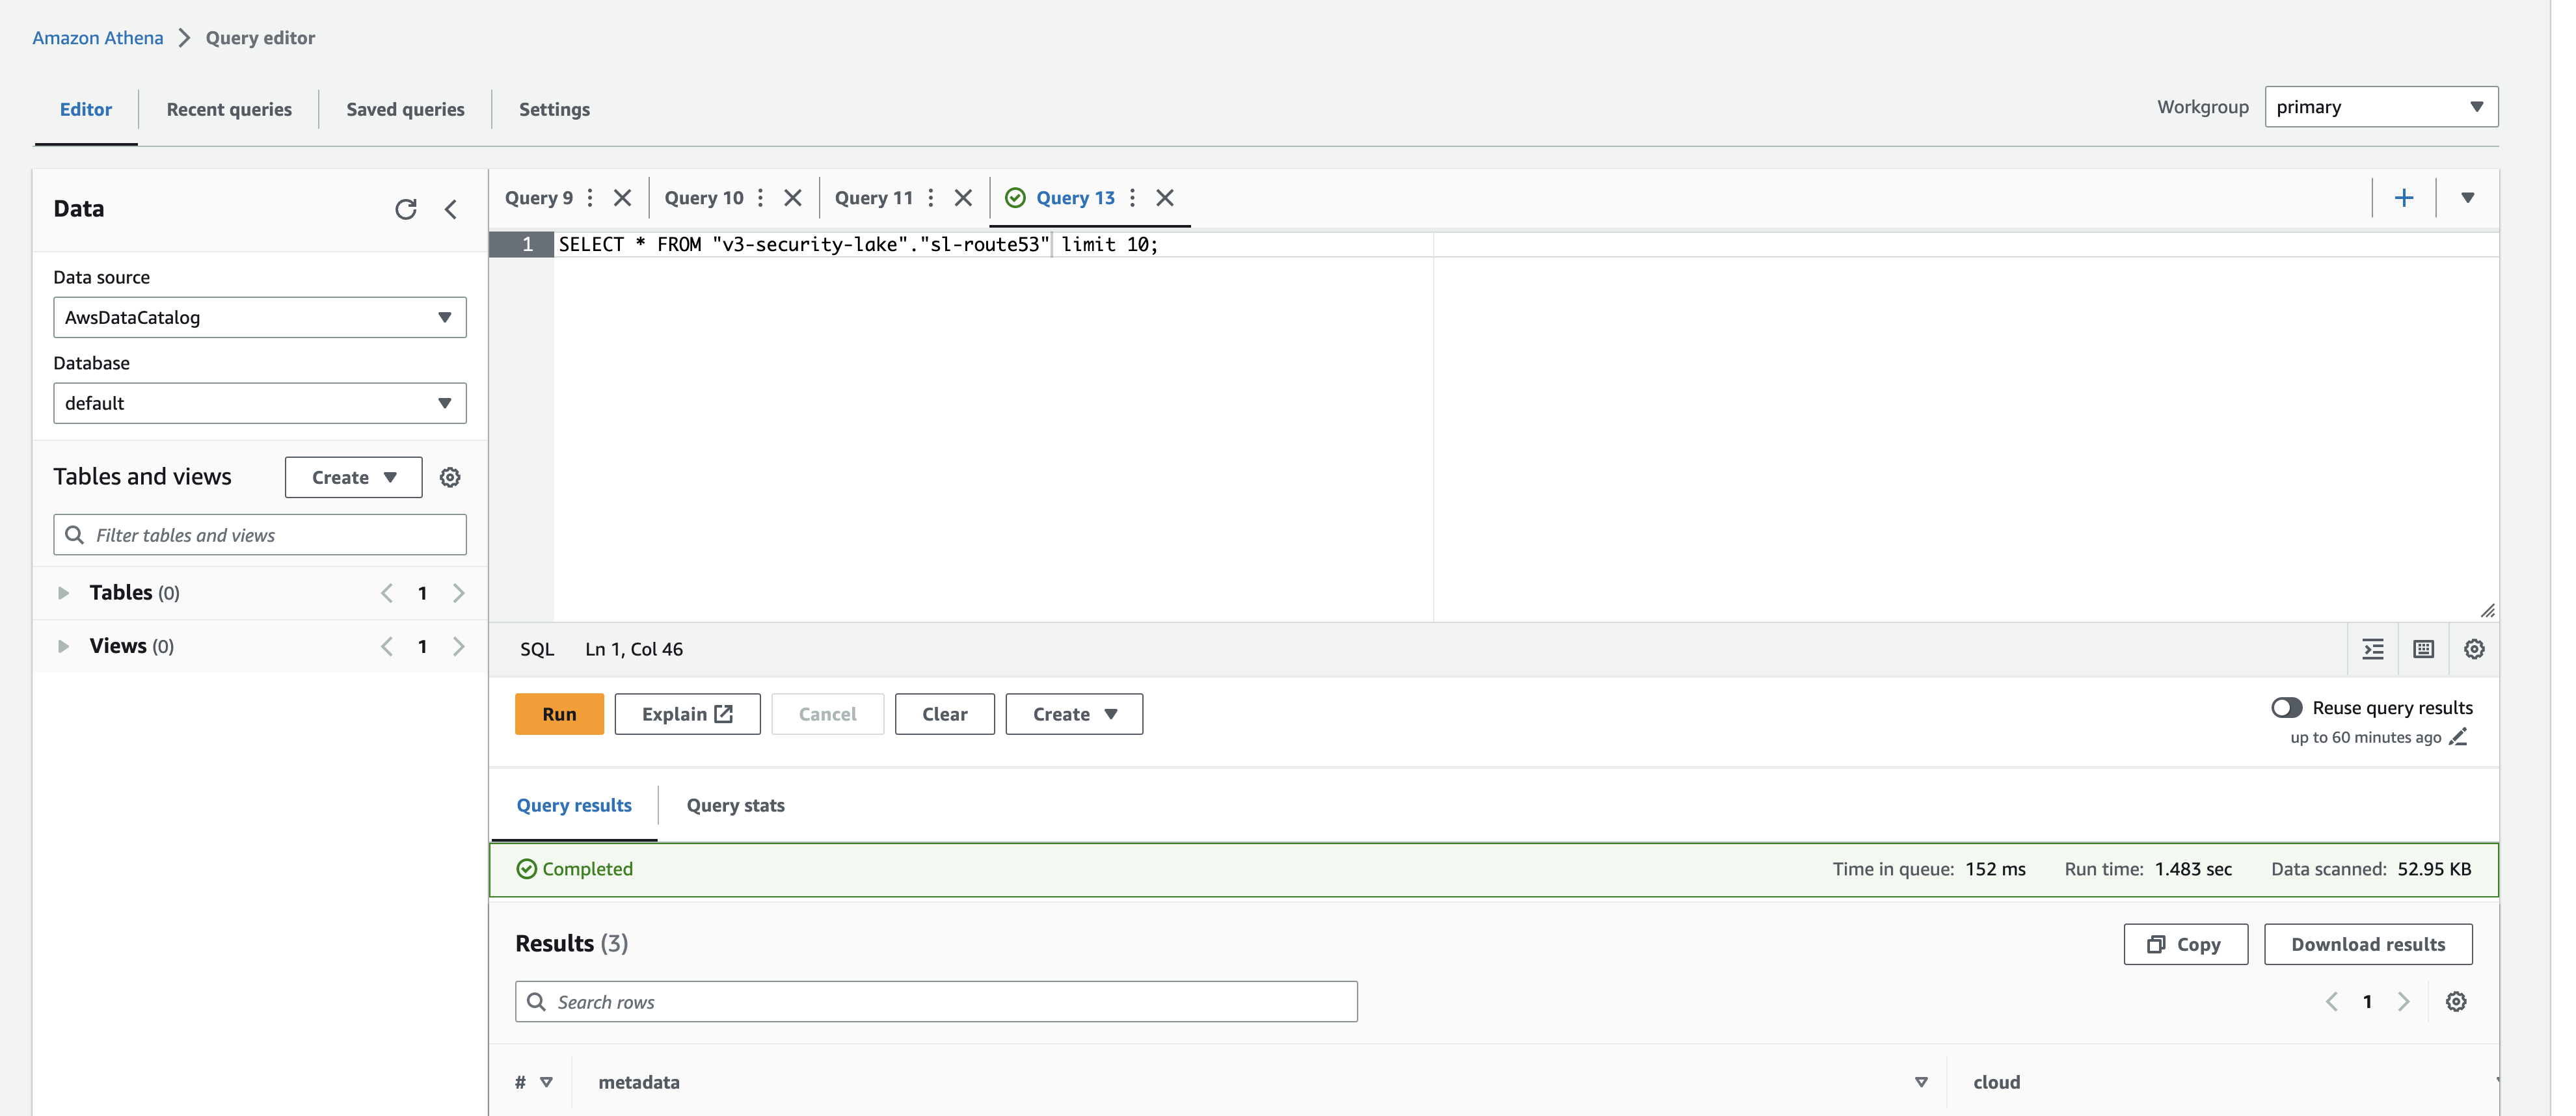Click the completed status check icon
The width and height of the screenshot is (2576, 1116).
pyautogui.click(x=526, y=868)
